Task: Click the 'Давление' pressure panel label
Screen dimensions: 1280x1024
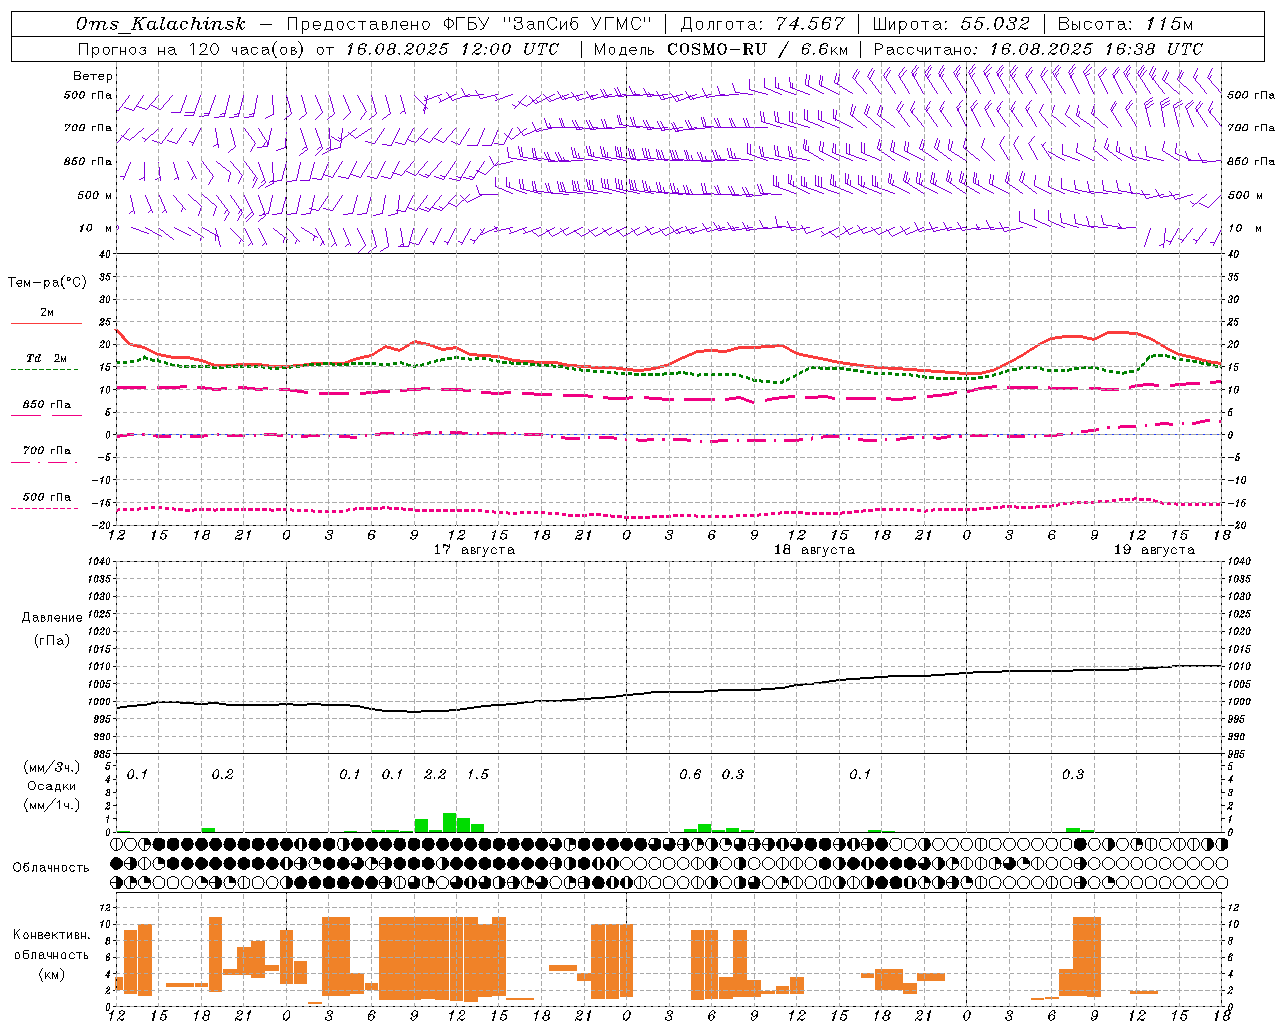Action: coord(52,618)
